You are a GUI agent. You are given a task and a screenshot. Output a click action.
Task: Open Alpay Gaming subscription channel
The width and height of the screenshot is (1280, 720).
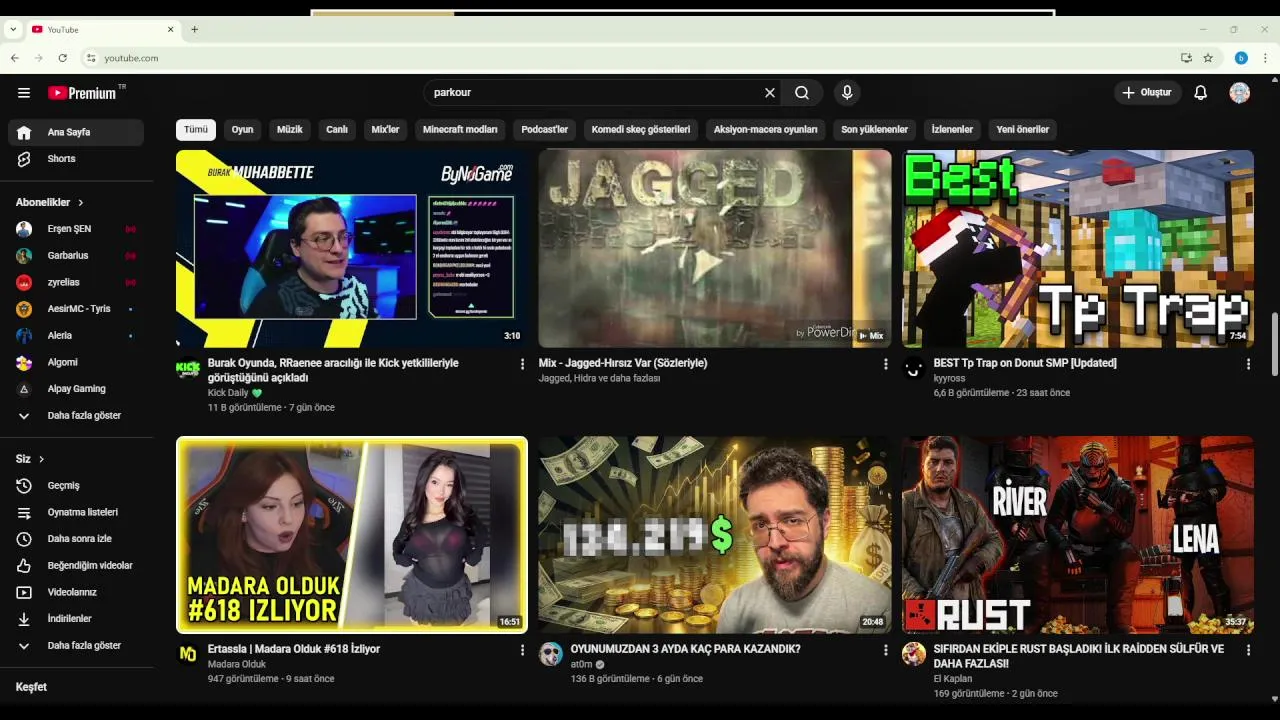pos(76,389)
